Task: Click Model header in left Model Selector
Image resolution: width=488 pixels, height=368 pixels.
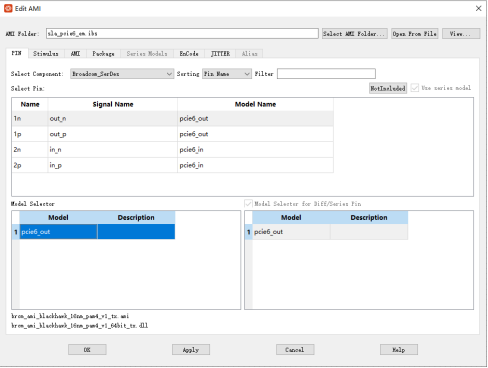Action: [58, 217]
